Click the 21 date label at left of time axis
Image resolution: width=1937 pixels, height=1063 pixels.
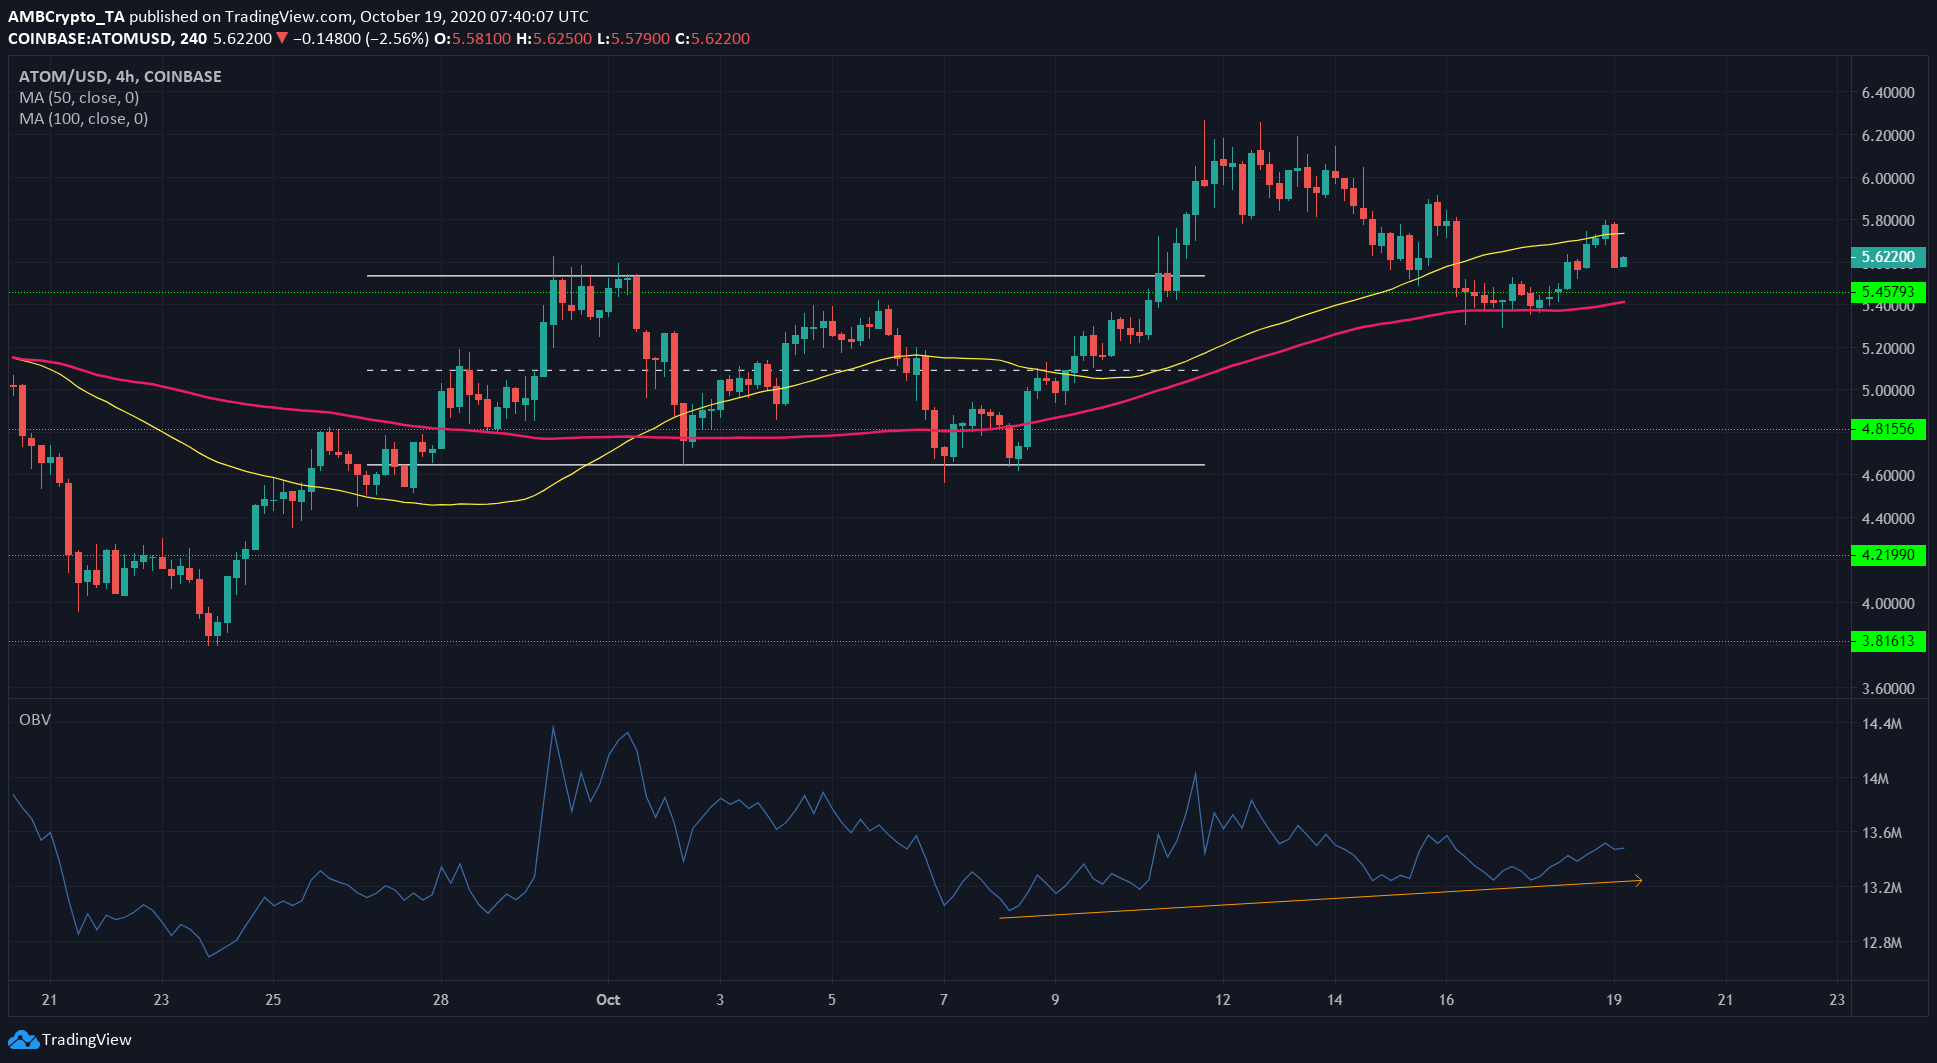[x=50, y=1000]
